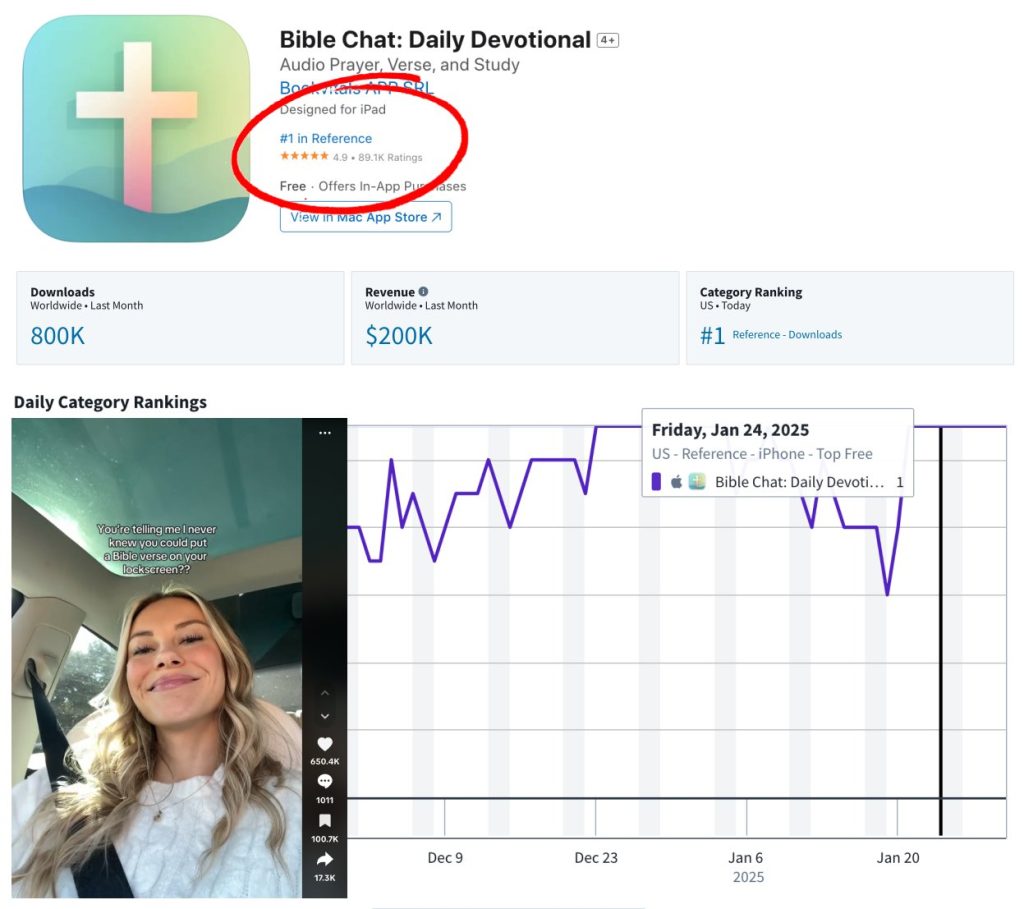Click the Dec 23 date on chart axis
The width and height of the screenshot is (1024, 909).
coord(596,858)
